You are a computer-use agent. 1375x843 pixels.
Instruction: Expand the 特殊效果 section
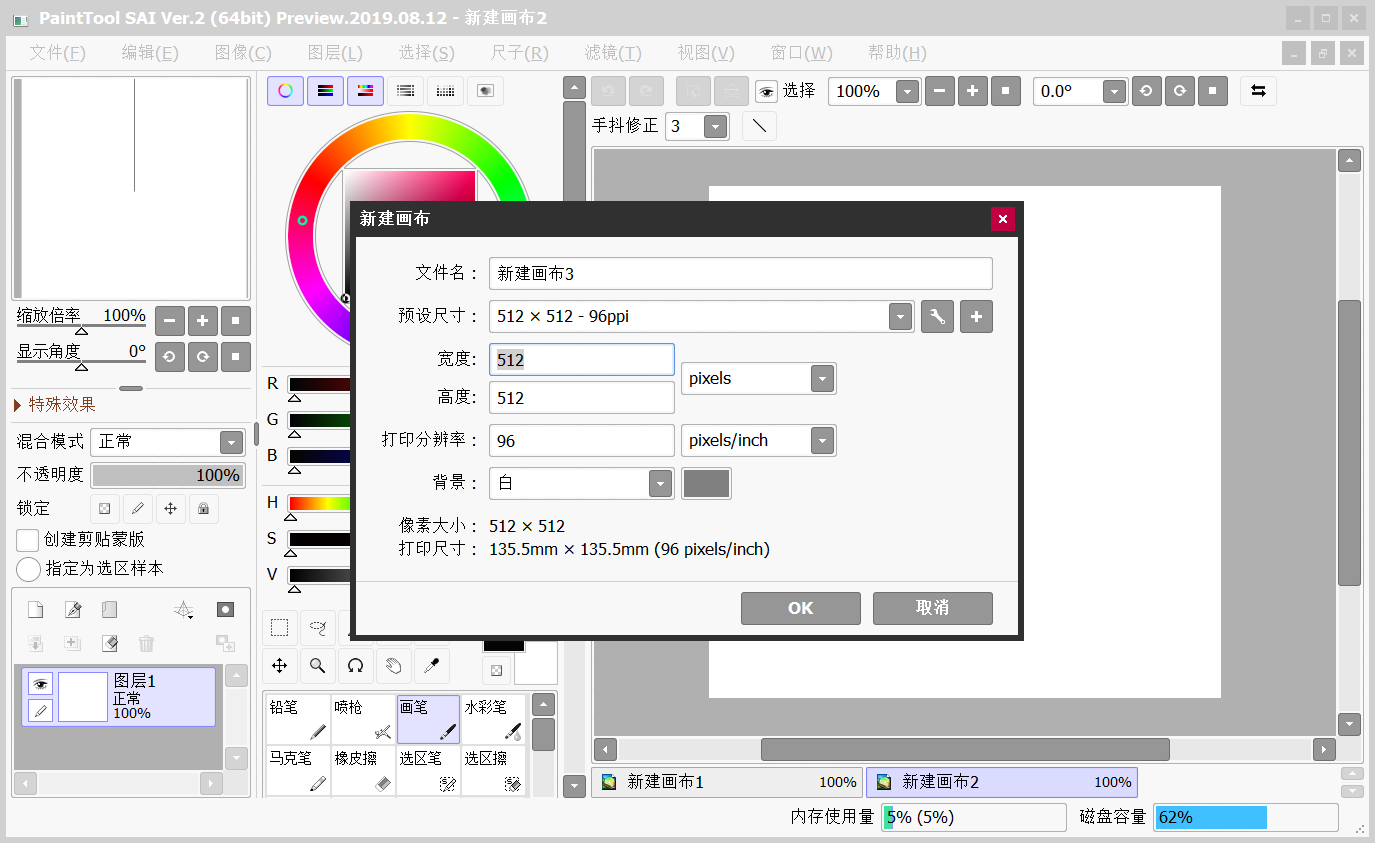55,404
